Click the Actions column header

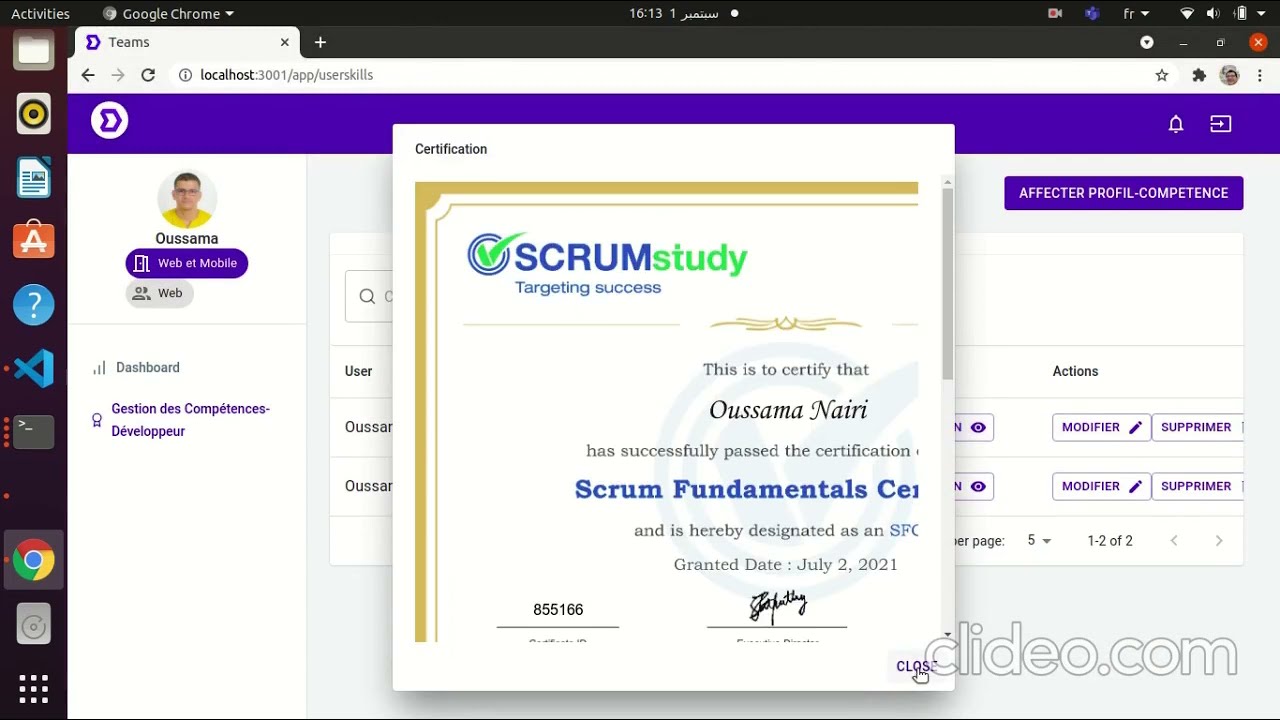click(1075, 371)
